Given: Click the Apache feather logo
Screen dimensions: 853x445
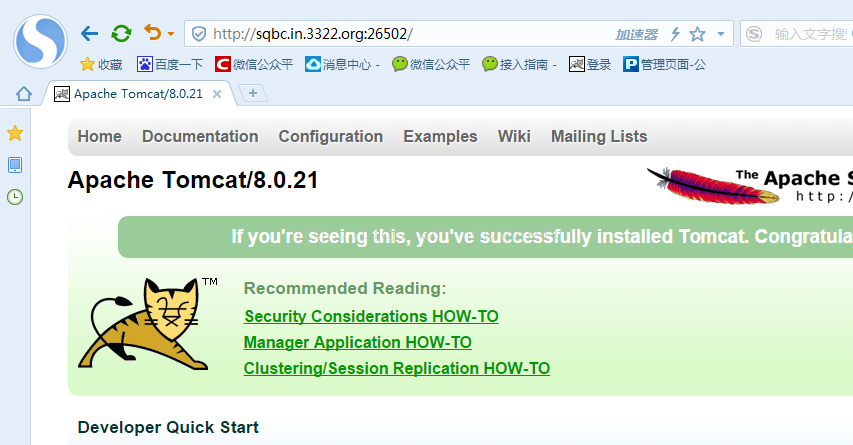Looking at the screenshot, I should (x=750, y=186).
